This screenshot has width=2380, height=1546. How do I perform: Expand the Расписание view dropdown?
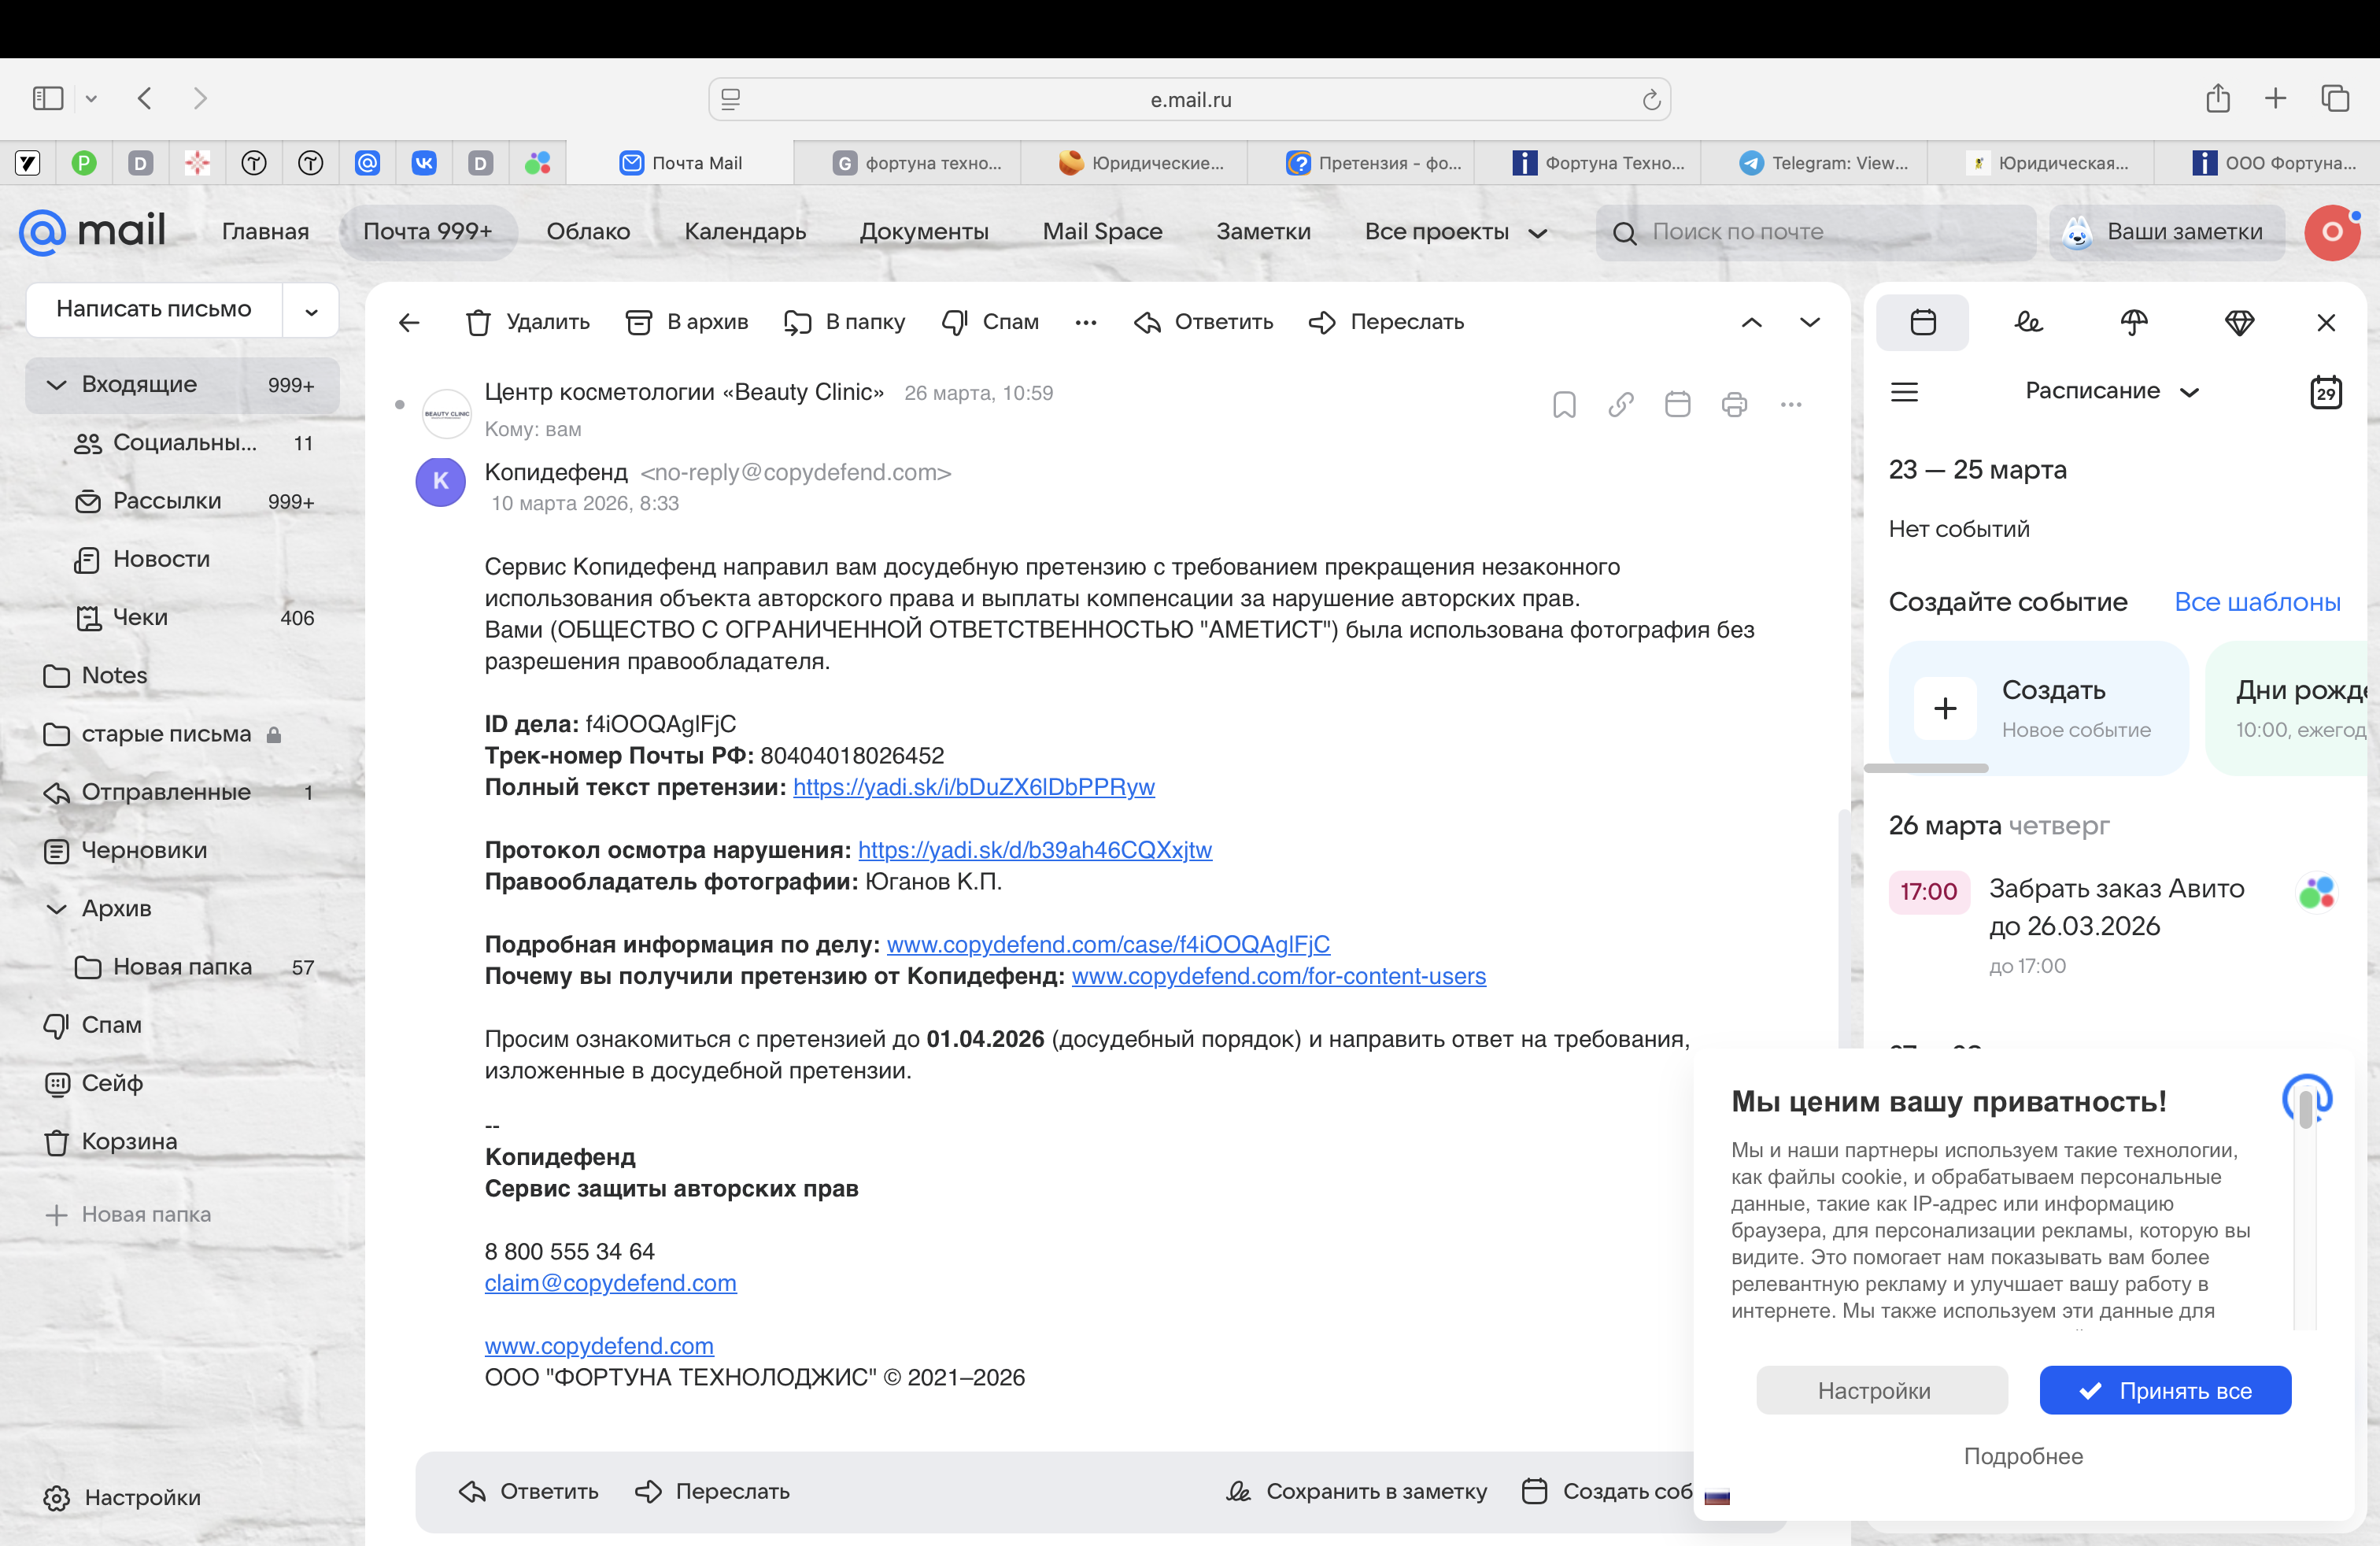tap(2112, 391)
